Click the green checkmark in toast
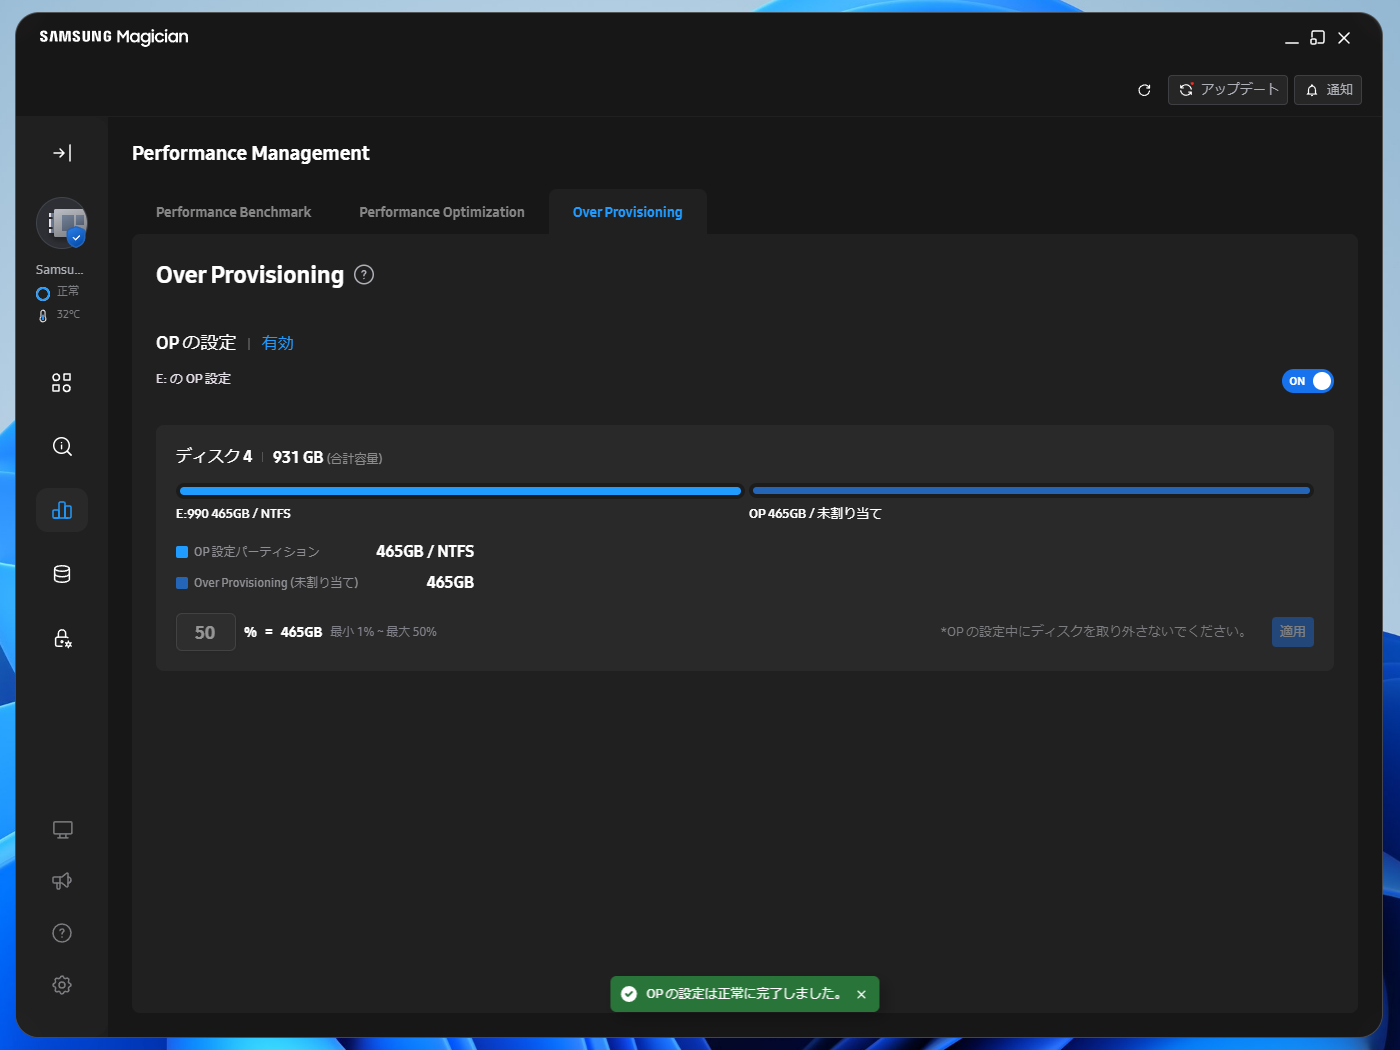Viewport: 1400px width, 1050px height. 629,994
